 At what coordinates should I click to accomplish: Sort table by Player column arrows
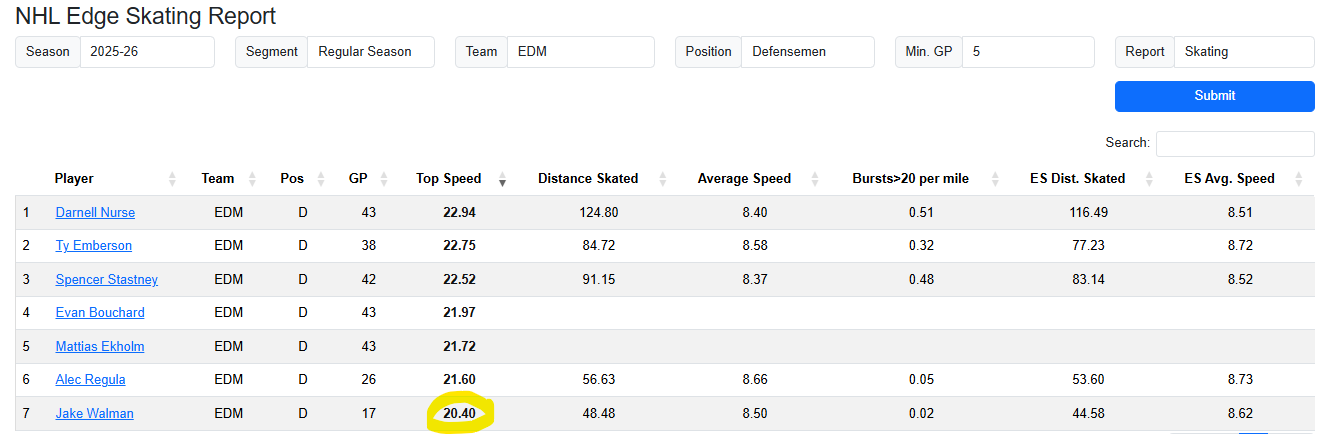pyautogui.click(x=172, y=179)
